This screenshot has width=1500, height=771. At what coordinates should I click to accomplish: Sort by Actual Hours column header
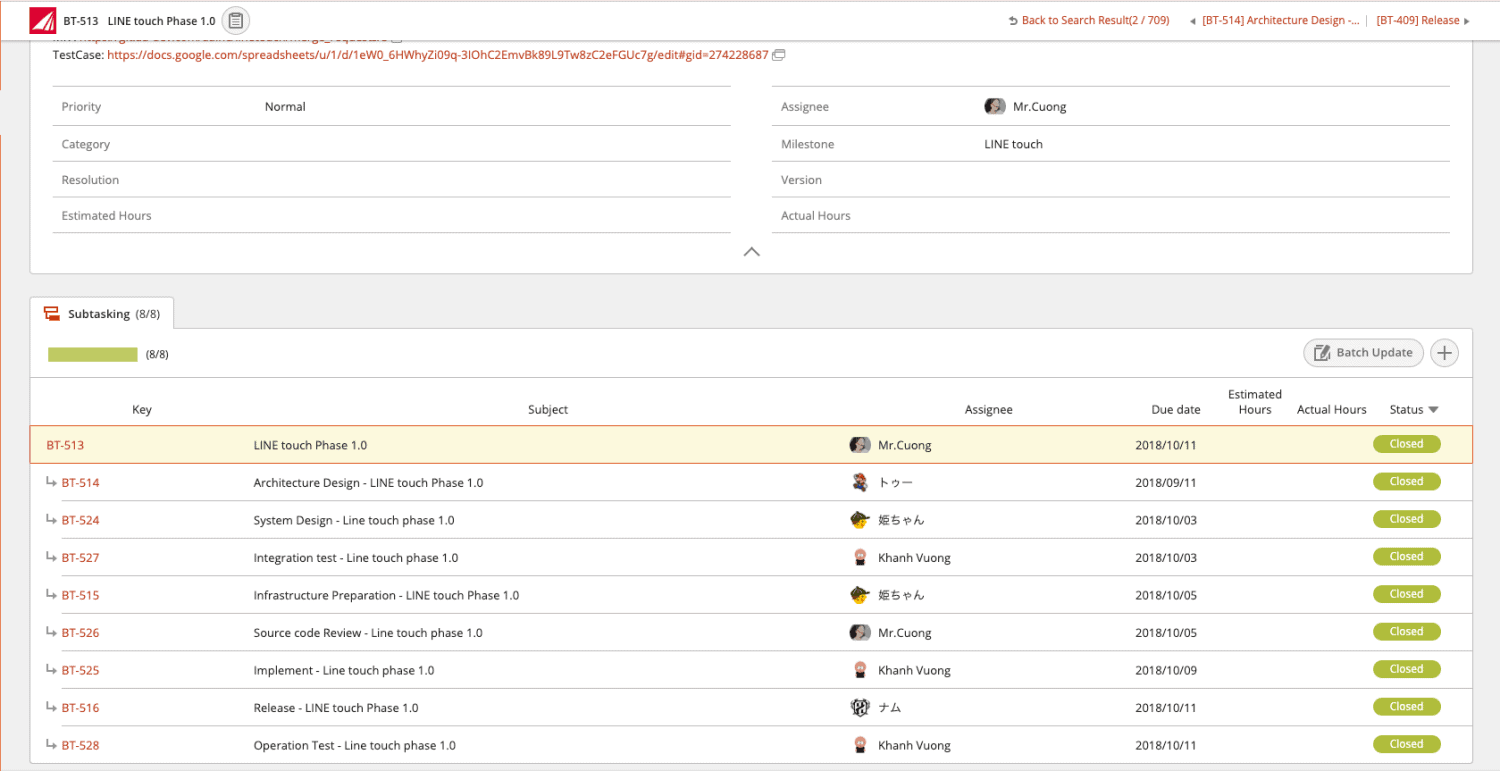(x=1331, y=410)
